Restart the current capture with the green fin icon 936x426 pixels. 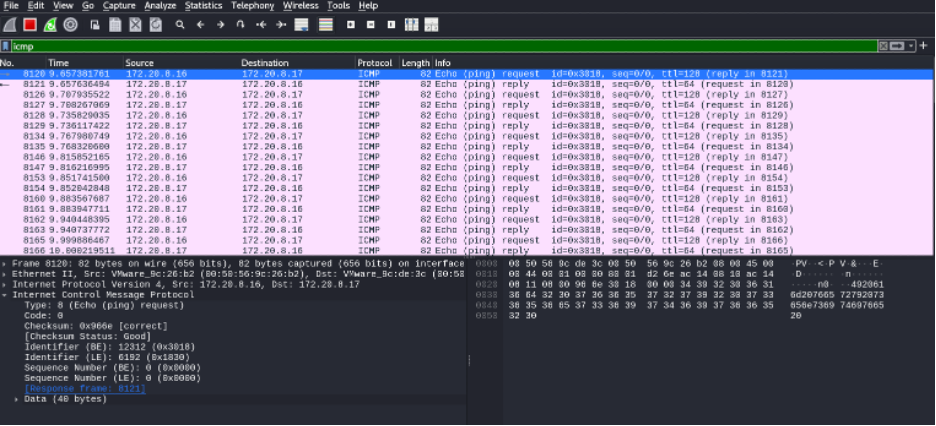click(50, 25)
